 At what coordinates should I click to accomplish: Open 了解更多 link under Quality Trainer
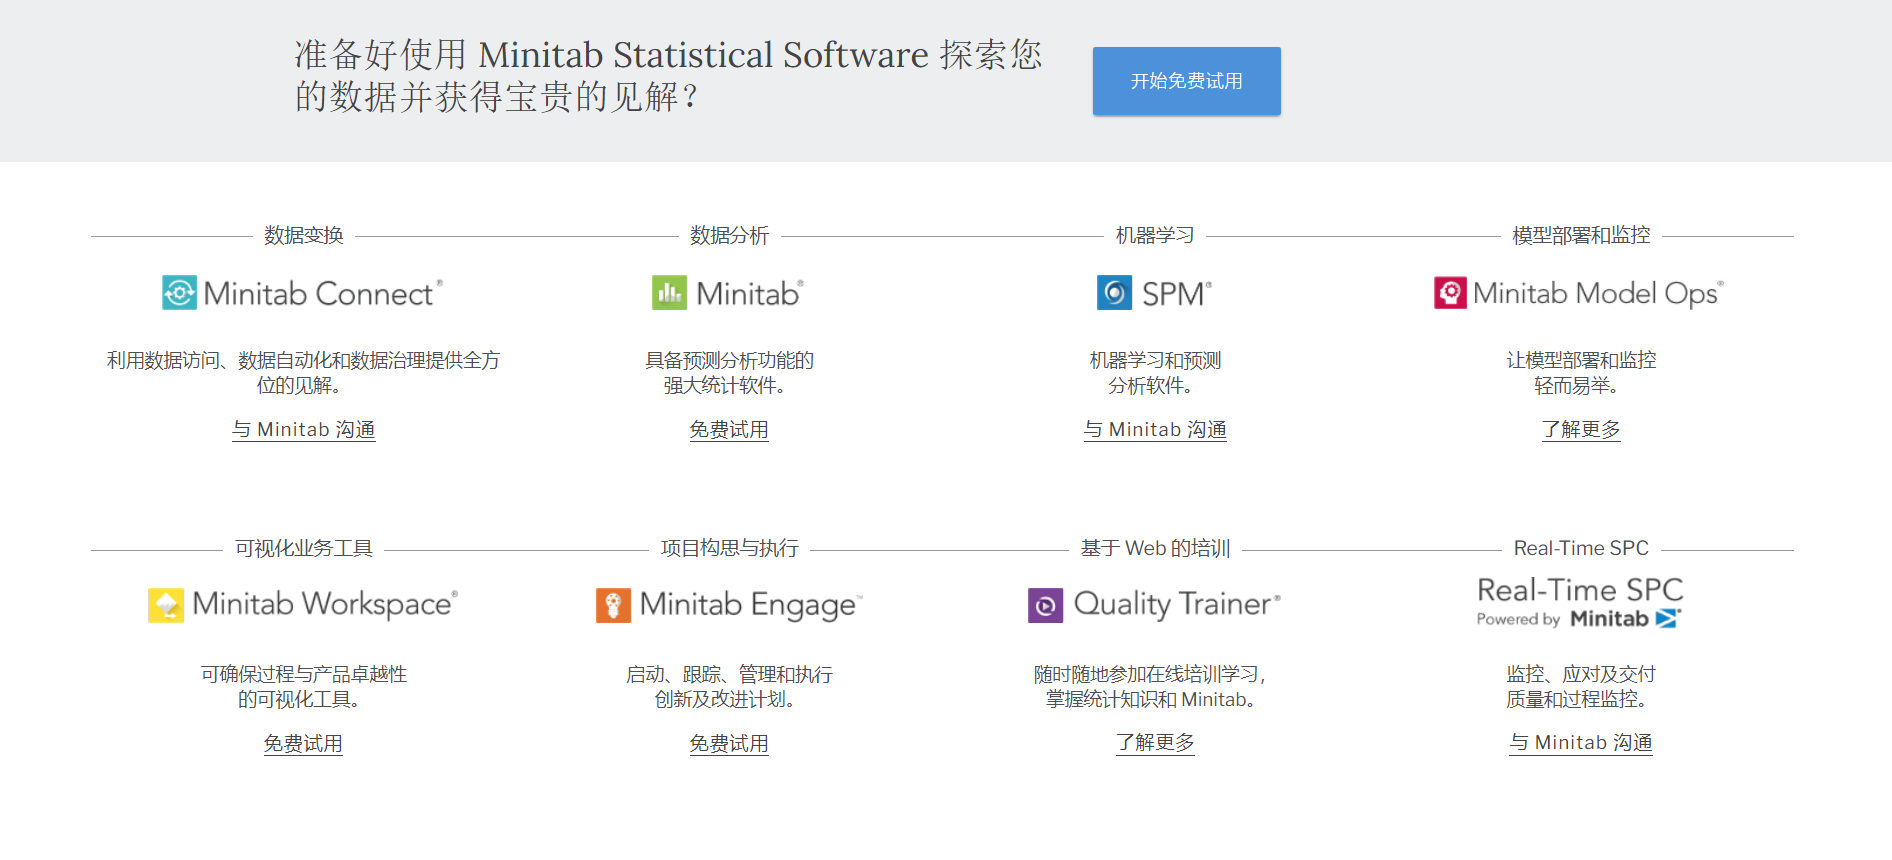pyautogui.click(x=1155, y=743)
